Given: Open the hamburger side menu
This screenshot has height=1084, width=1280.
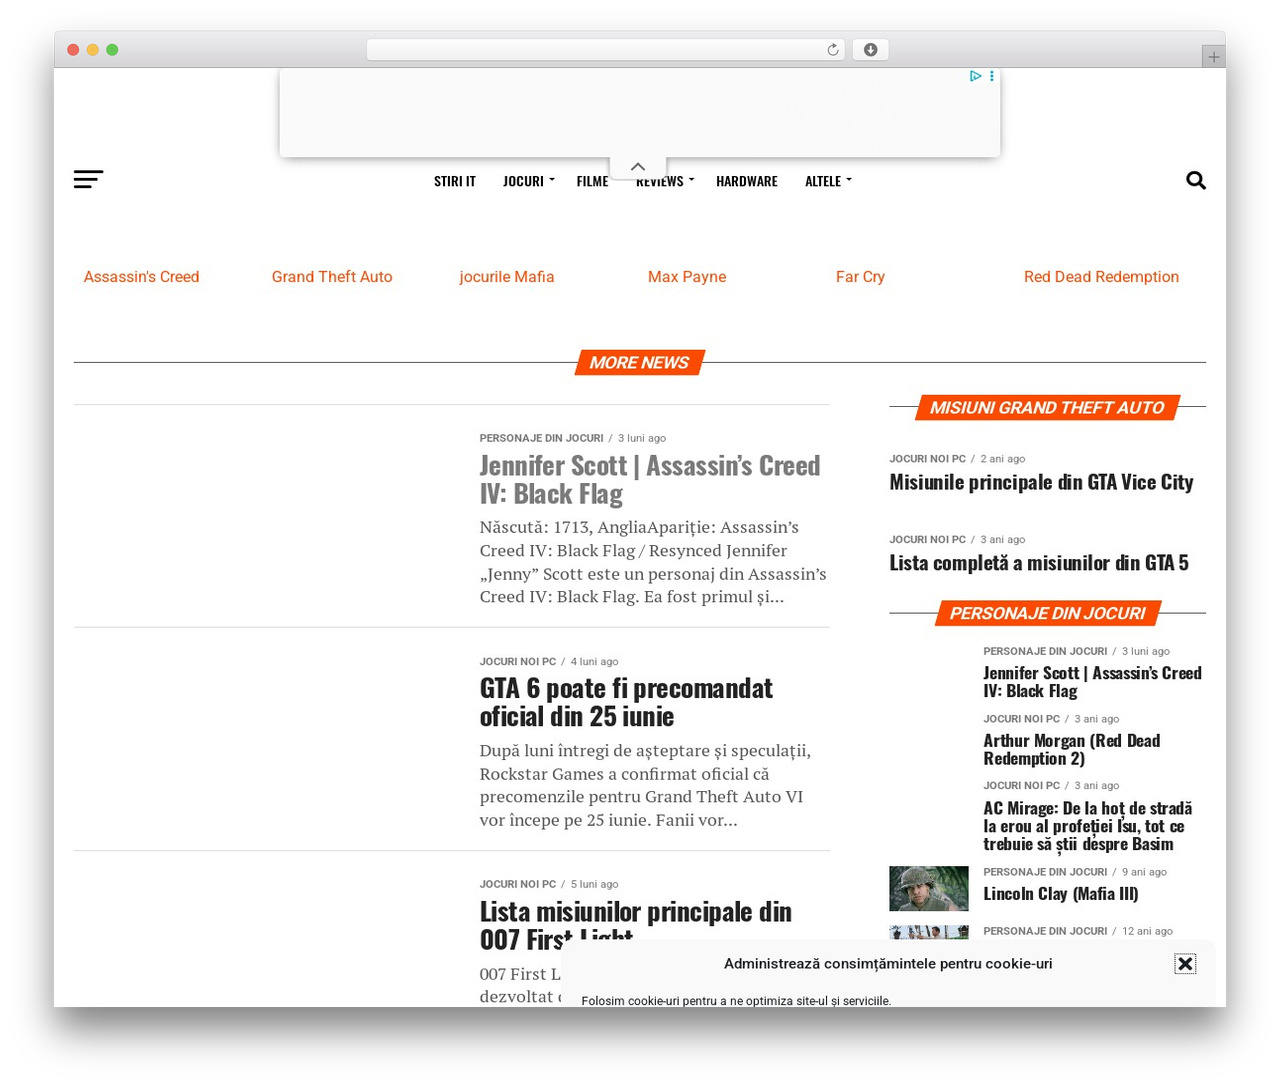Looking at the screenshot, I should pyautogui.click(x=88, y=180).
